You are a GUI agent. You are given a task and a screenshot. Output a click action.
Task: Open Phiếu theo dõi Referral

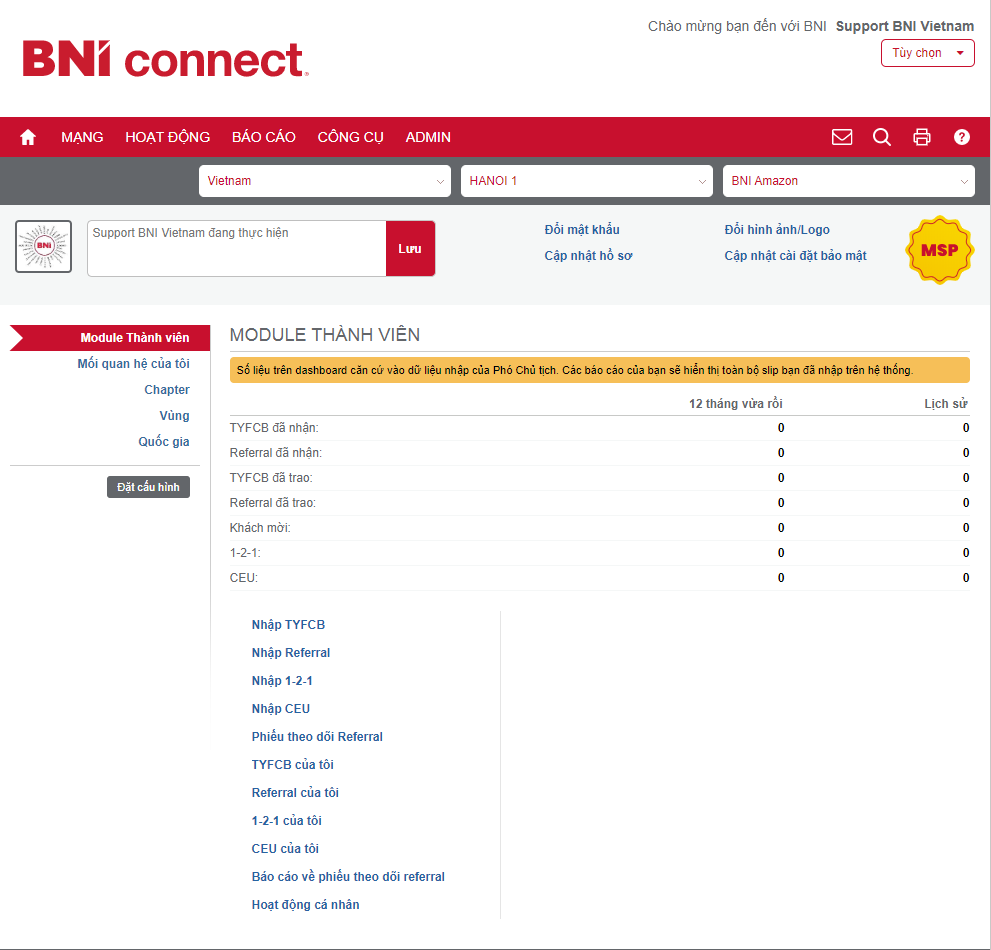tap(317, 736)
